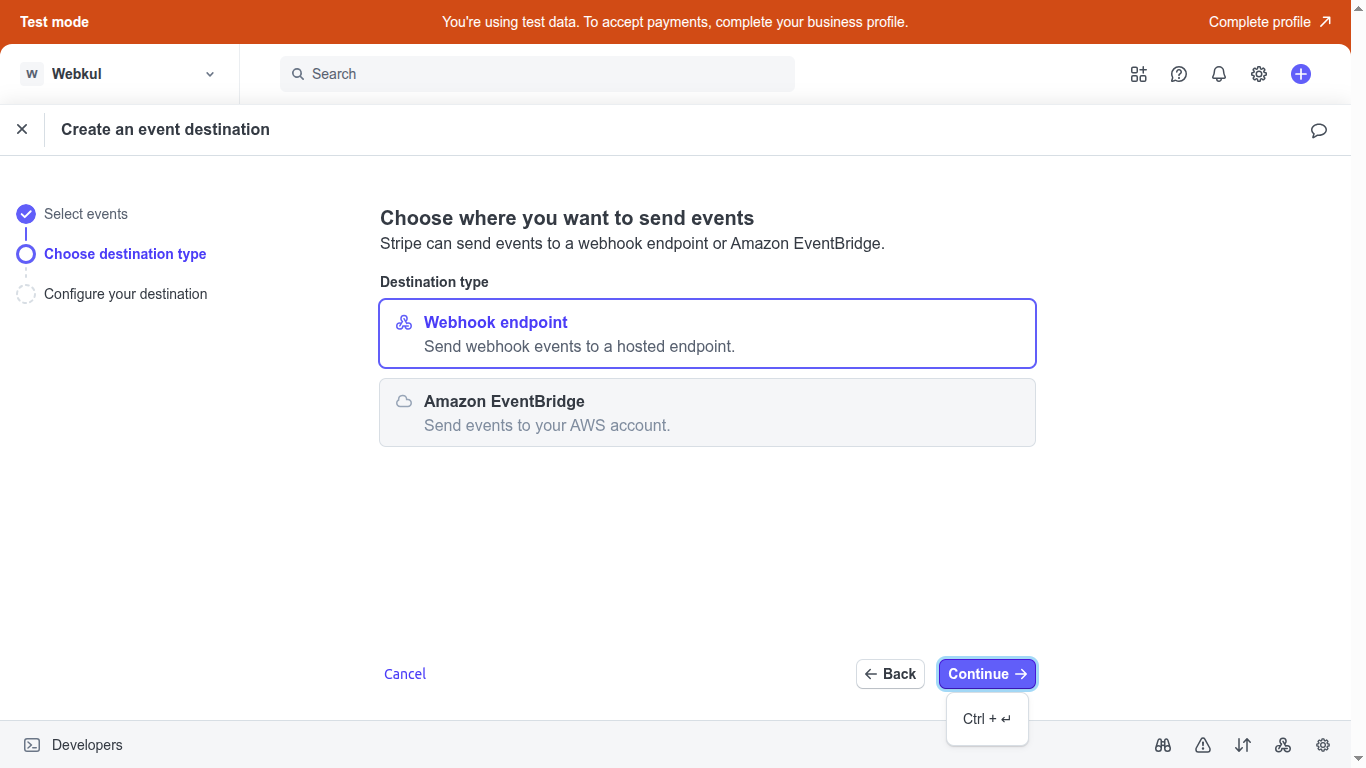Viewport: 1366px width, 768px height.
Task: Select the Webhook endpoint destination type
Action: [707, 333]
